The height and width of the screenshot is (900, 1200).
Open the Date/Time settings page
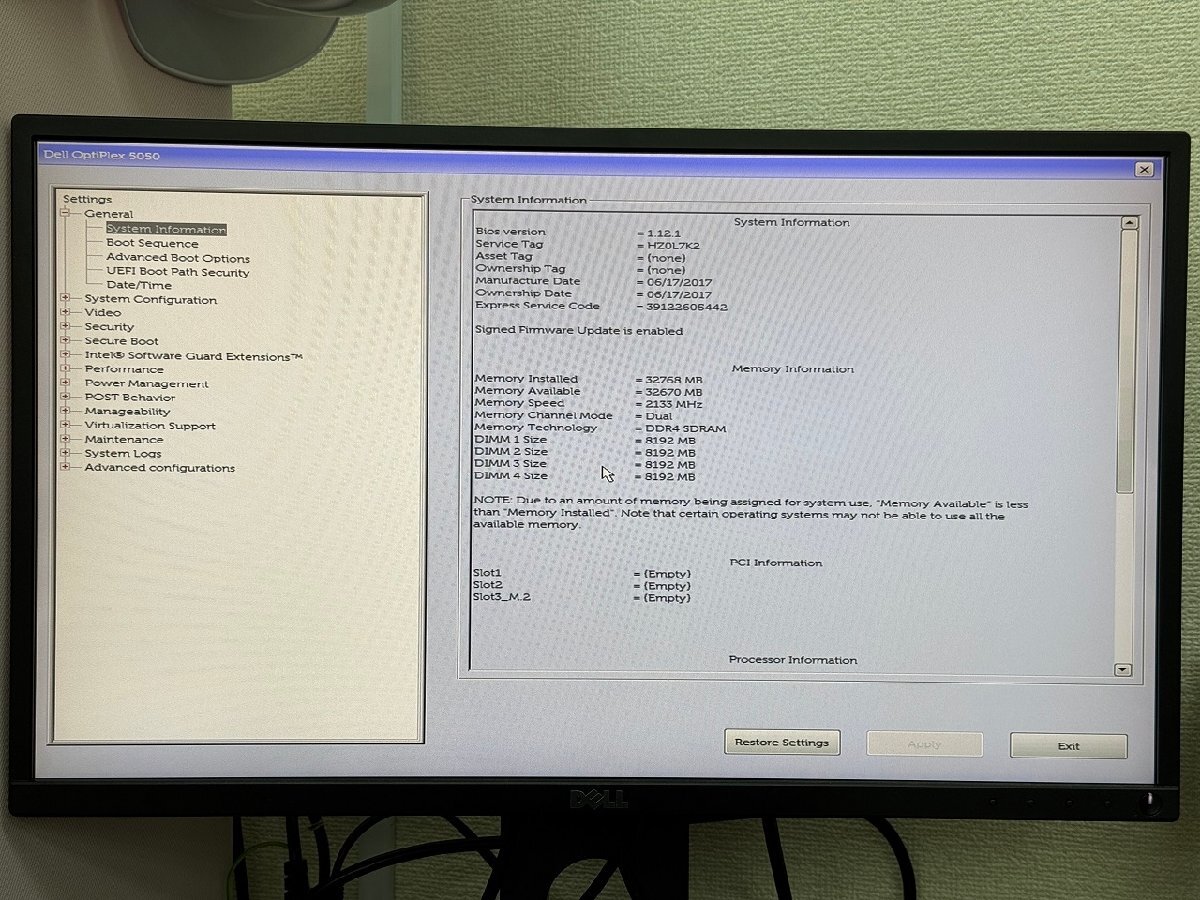[x=141, y=285]
